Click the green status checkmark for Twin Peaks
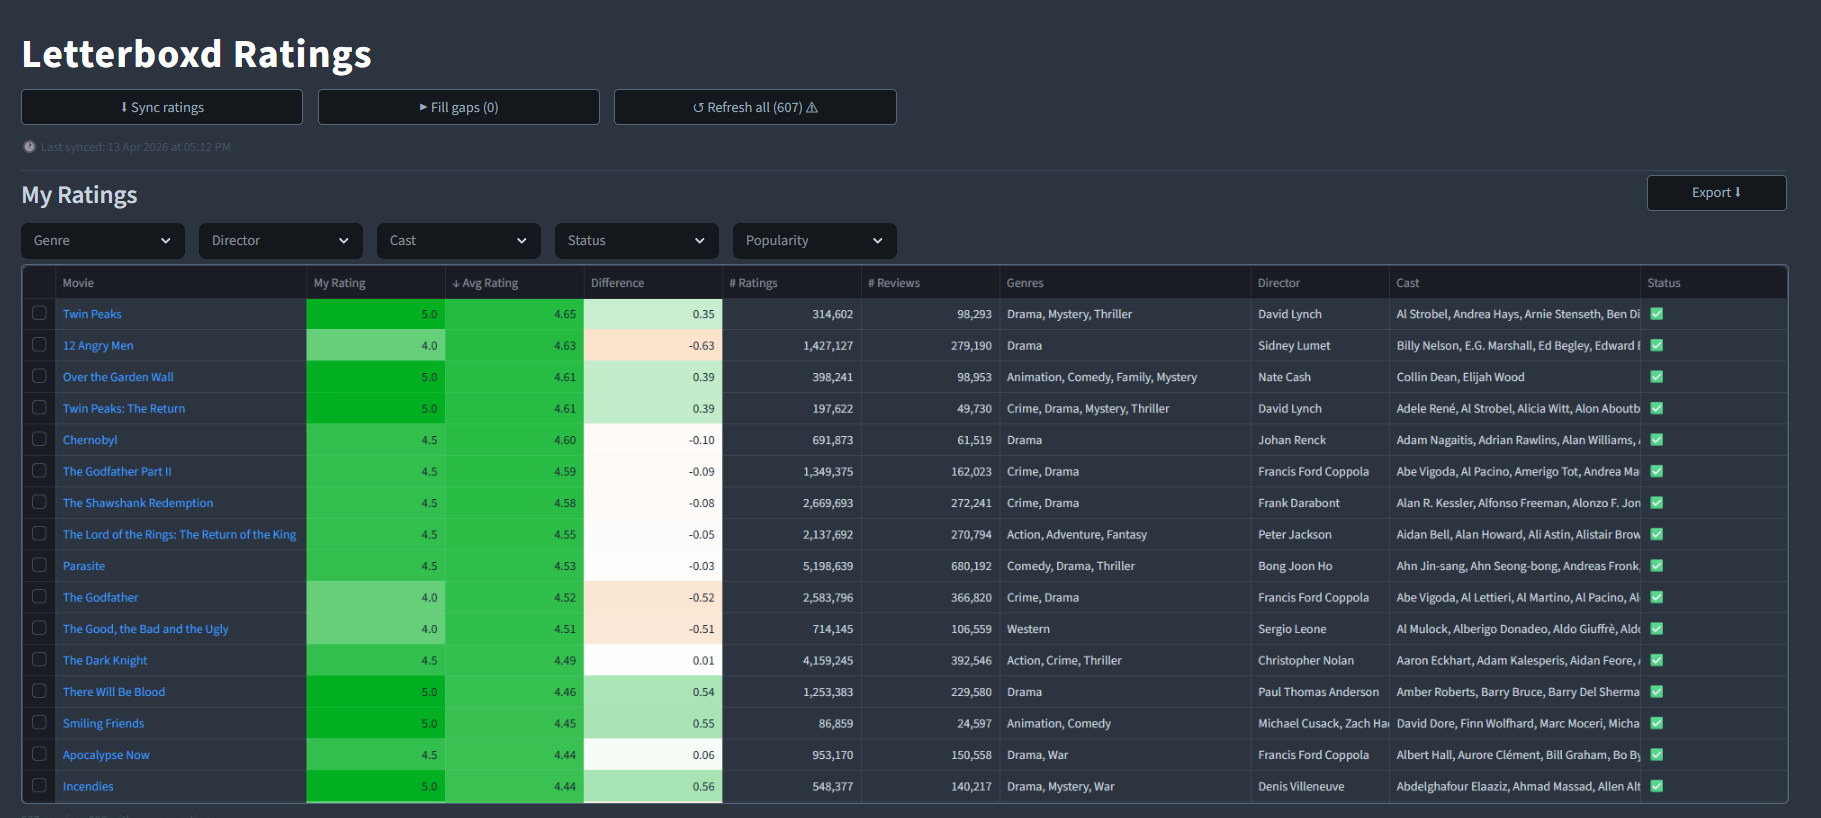This screenshot has width=1821, height=818. click(x=1656, y=314)
